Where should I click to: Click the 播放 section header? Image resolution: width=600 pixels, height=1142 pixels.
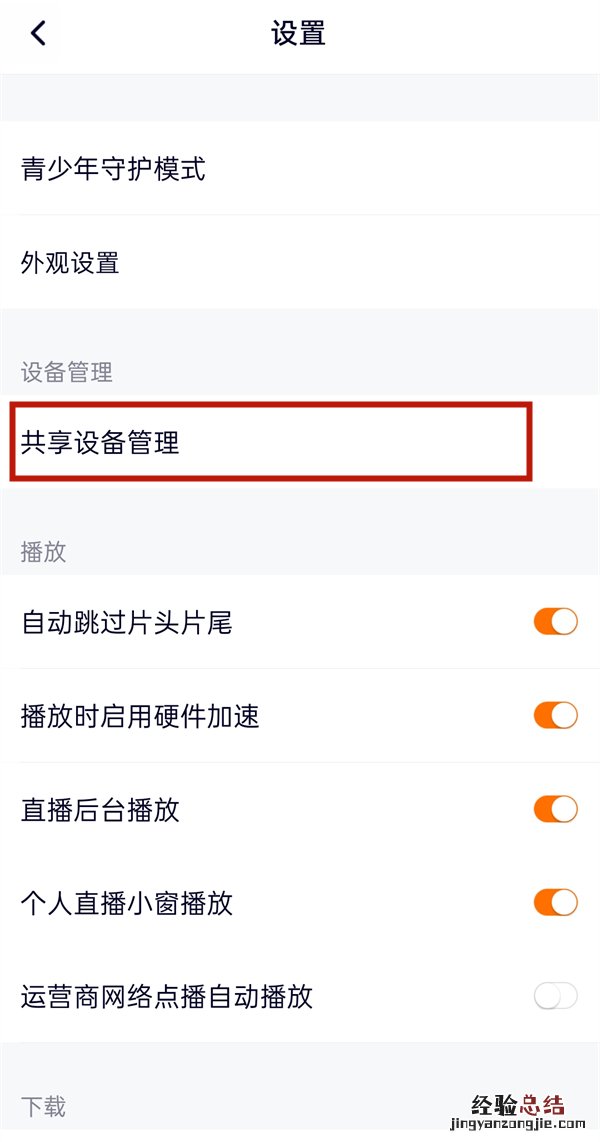click(43, 551)
